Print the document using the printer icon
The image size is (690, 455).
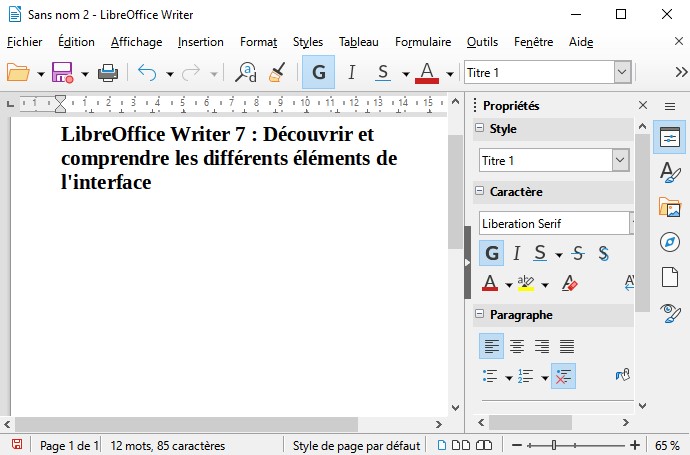[108, 73]
